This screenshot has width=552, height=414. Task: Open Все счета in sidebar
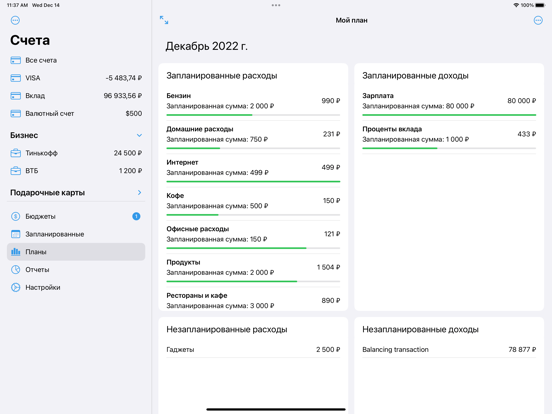(x=76, y=60)
